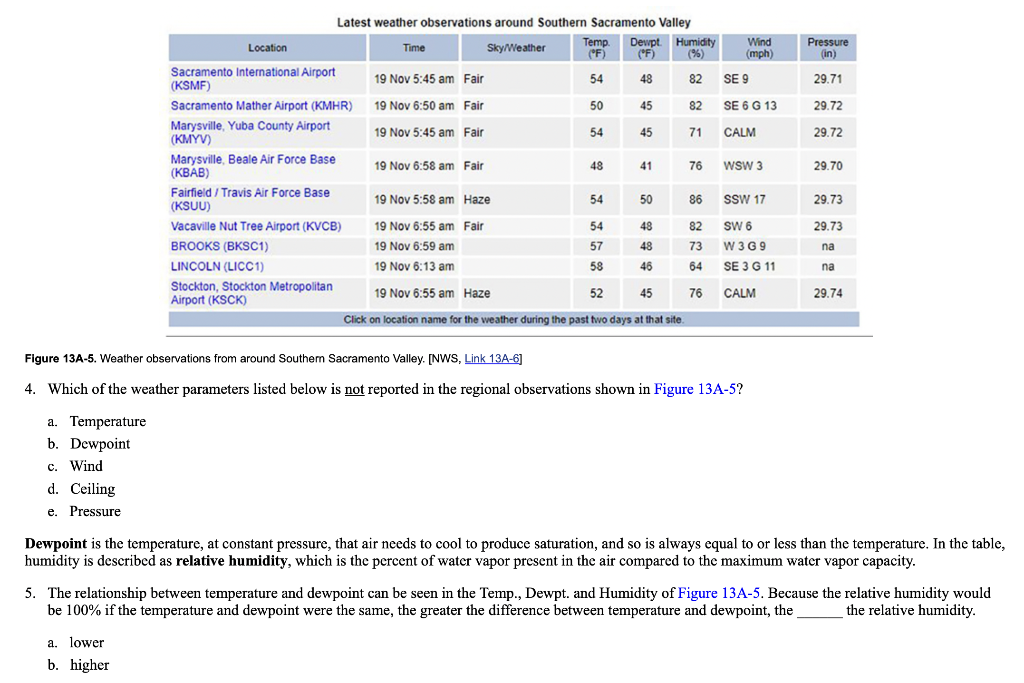Select answer choice Ceiling for question 4

point(92,489)
